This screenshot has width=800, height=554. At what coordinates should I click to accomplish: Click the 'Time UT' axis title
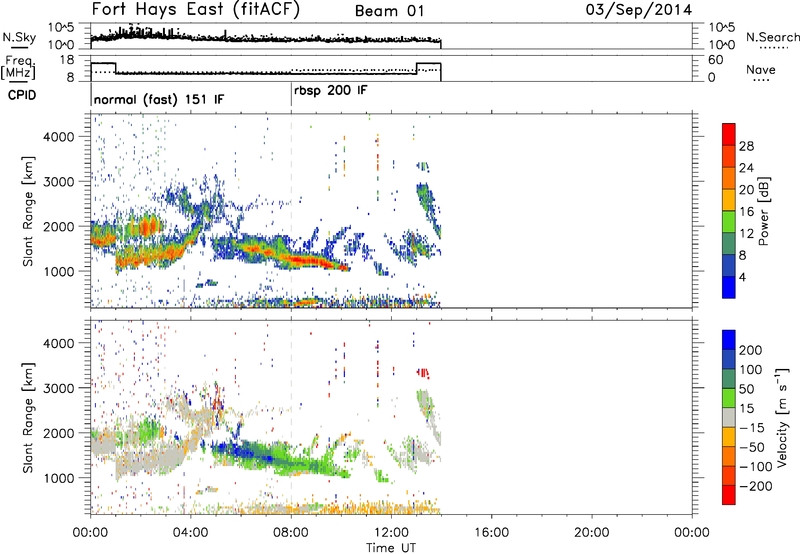[x=391, y=547]
